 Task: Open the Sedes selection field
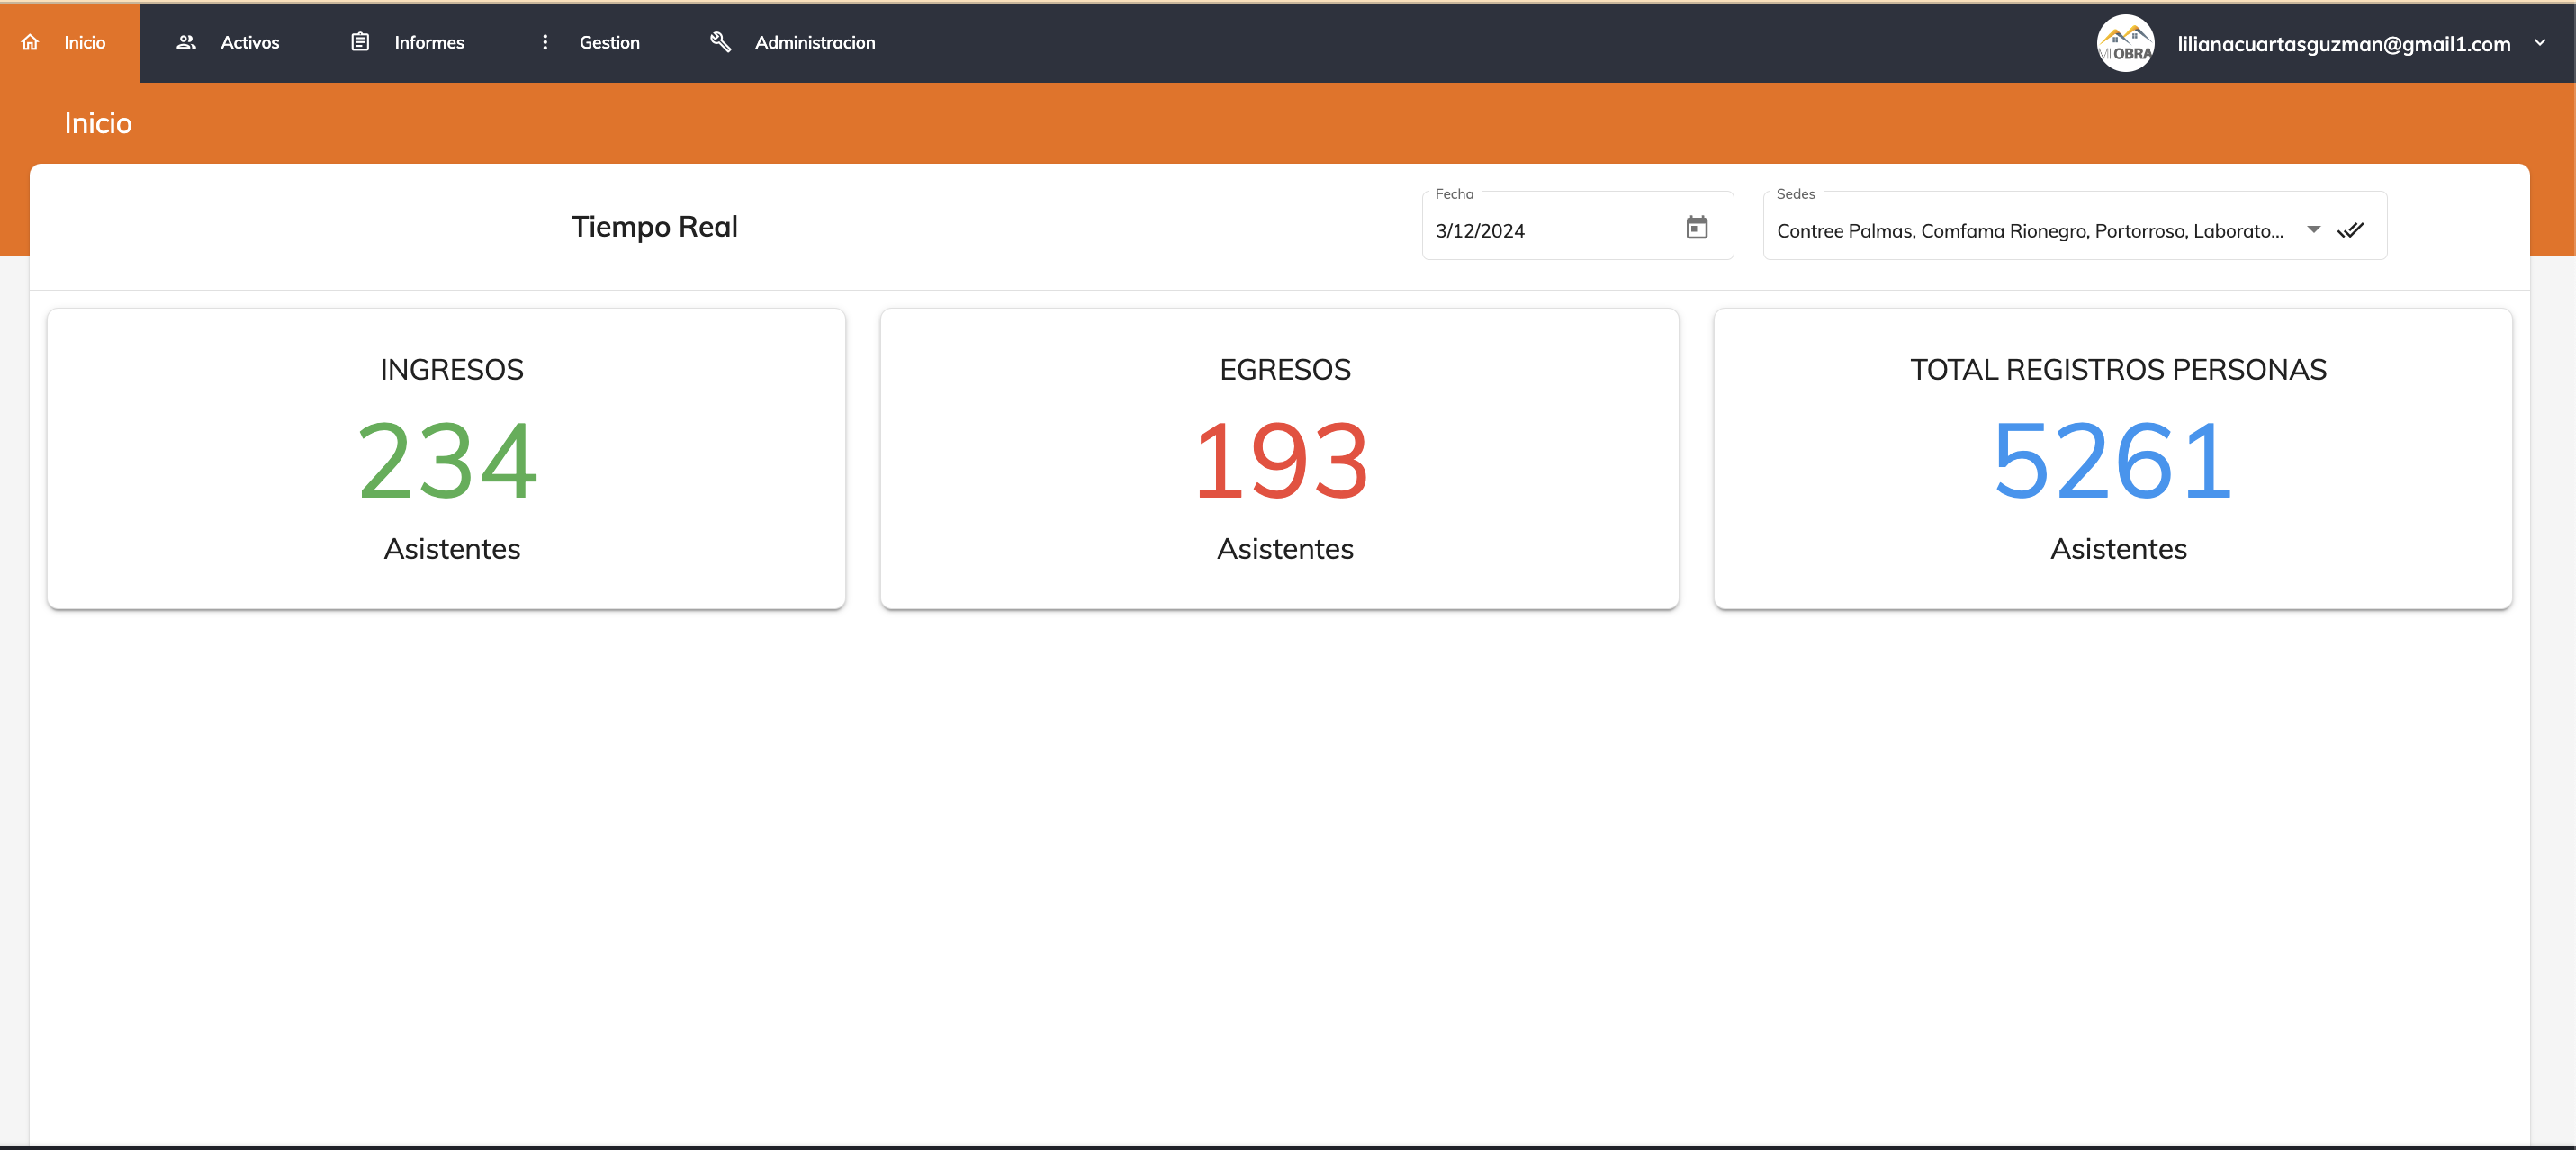point(2030,231)
